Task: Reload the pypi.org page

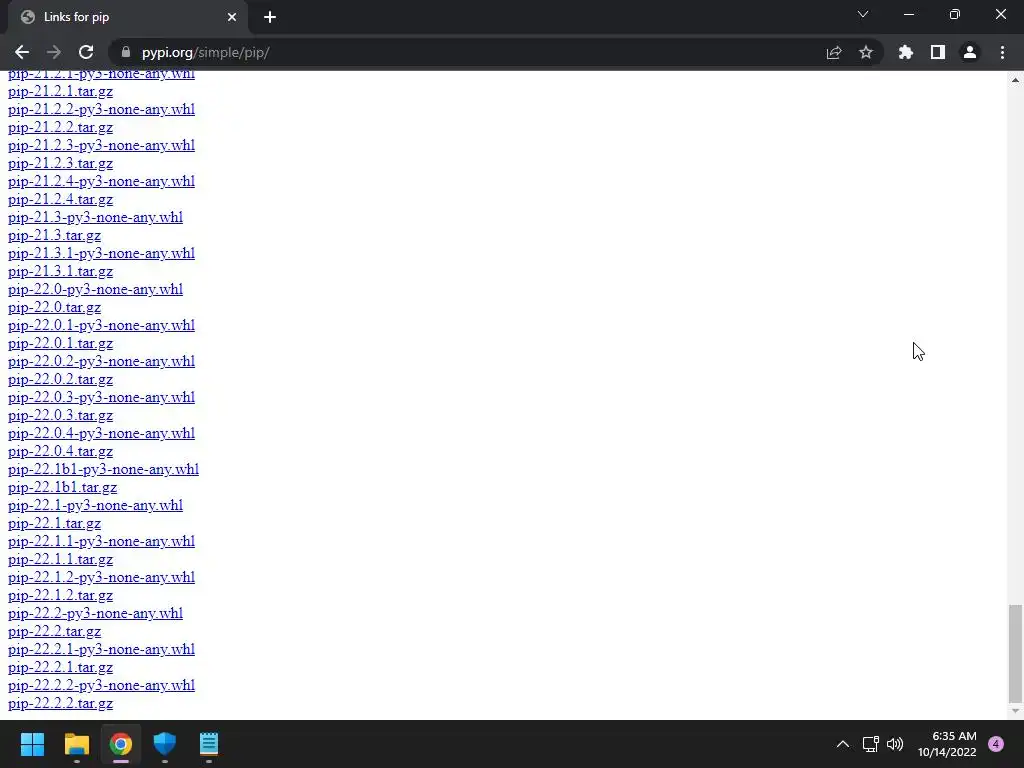Action: click(86, 52)
